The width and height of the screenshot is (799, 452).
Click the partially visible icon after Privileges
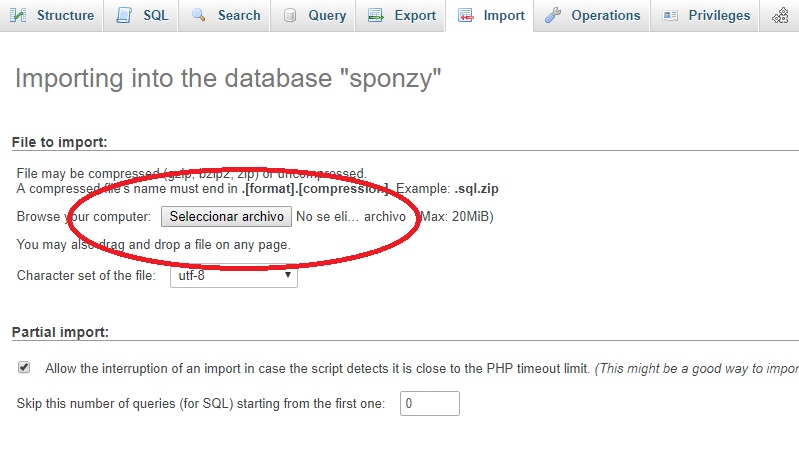781,16
